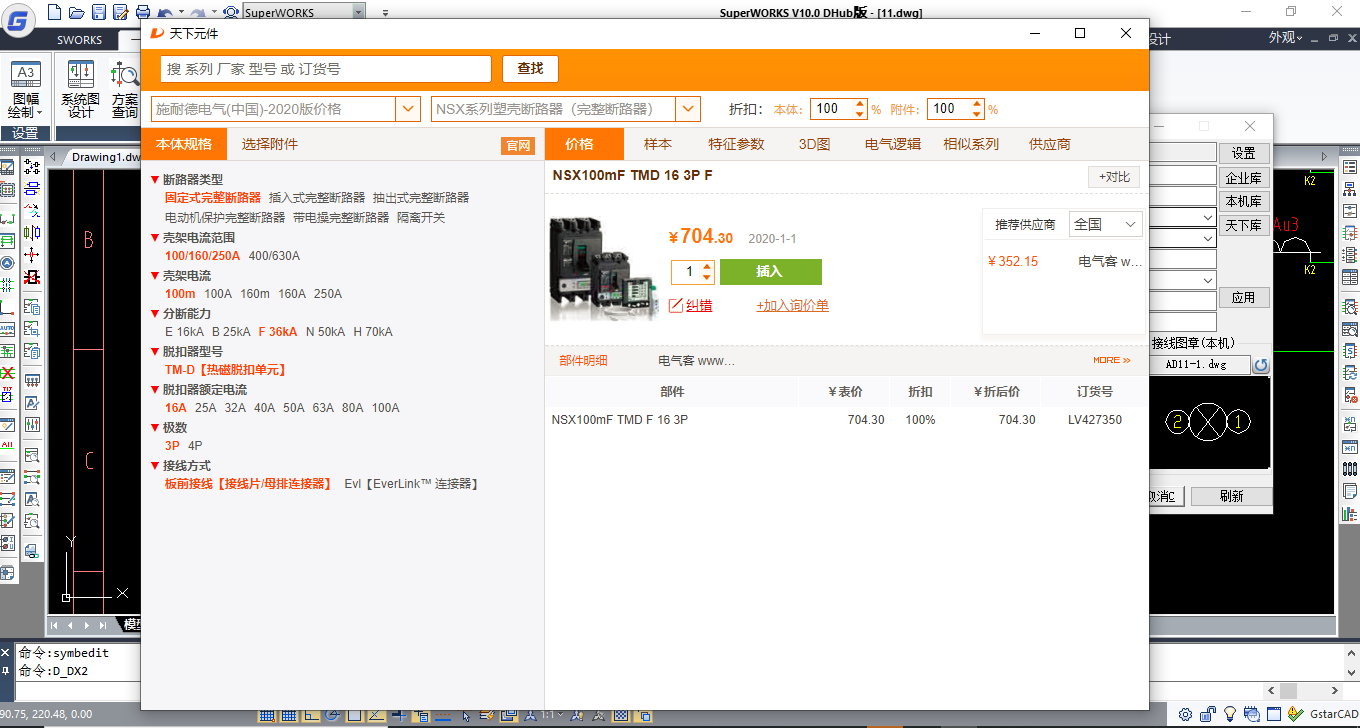Open the GstarCAD application menu logo
The image size is (1360, 728).
(18, 18)
